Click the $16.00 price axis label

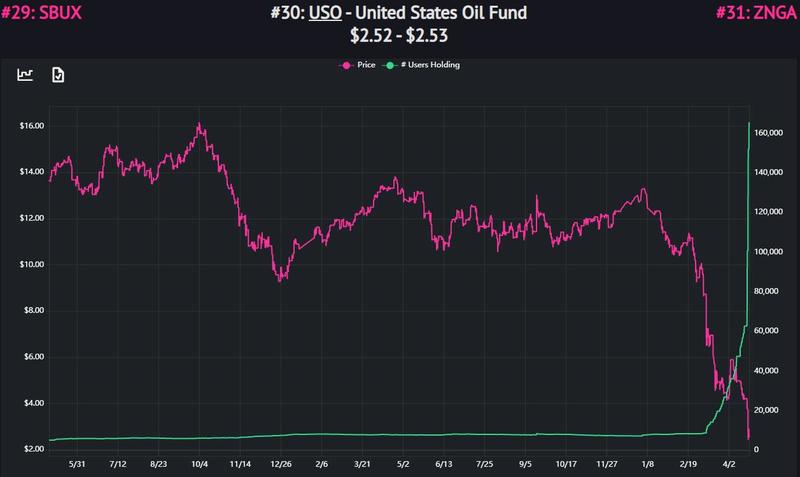32,125
